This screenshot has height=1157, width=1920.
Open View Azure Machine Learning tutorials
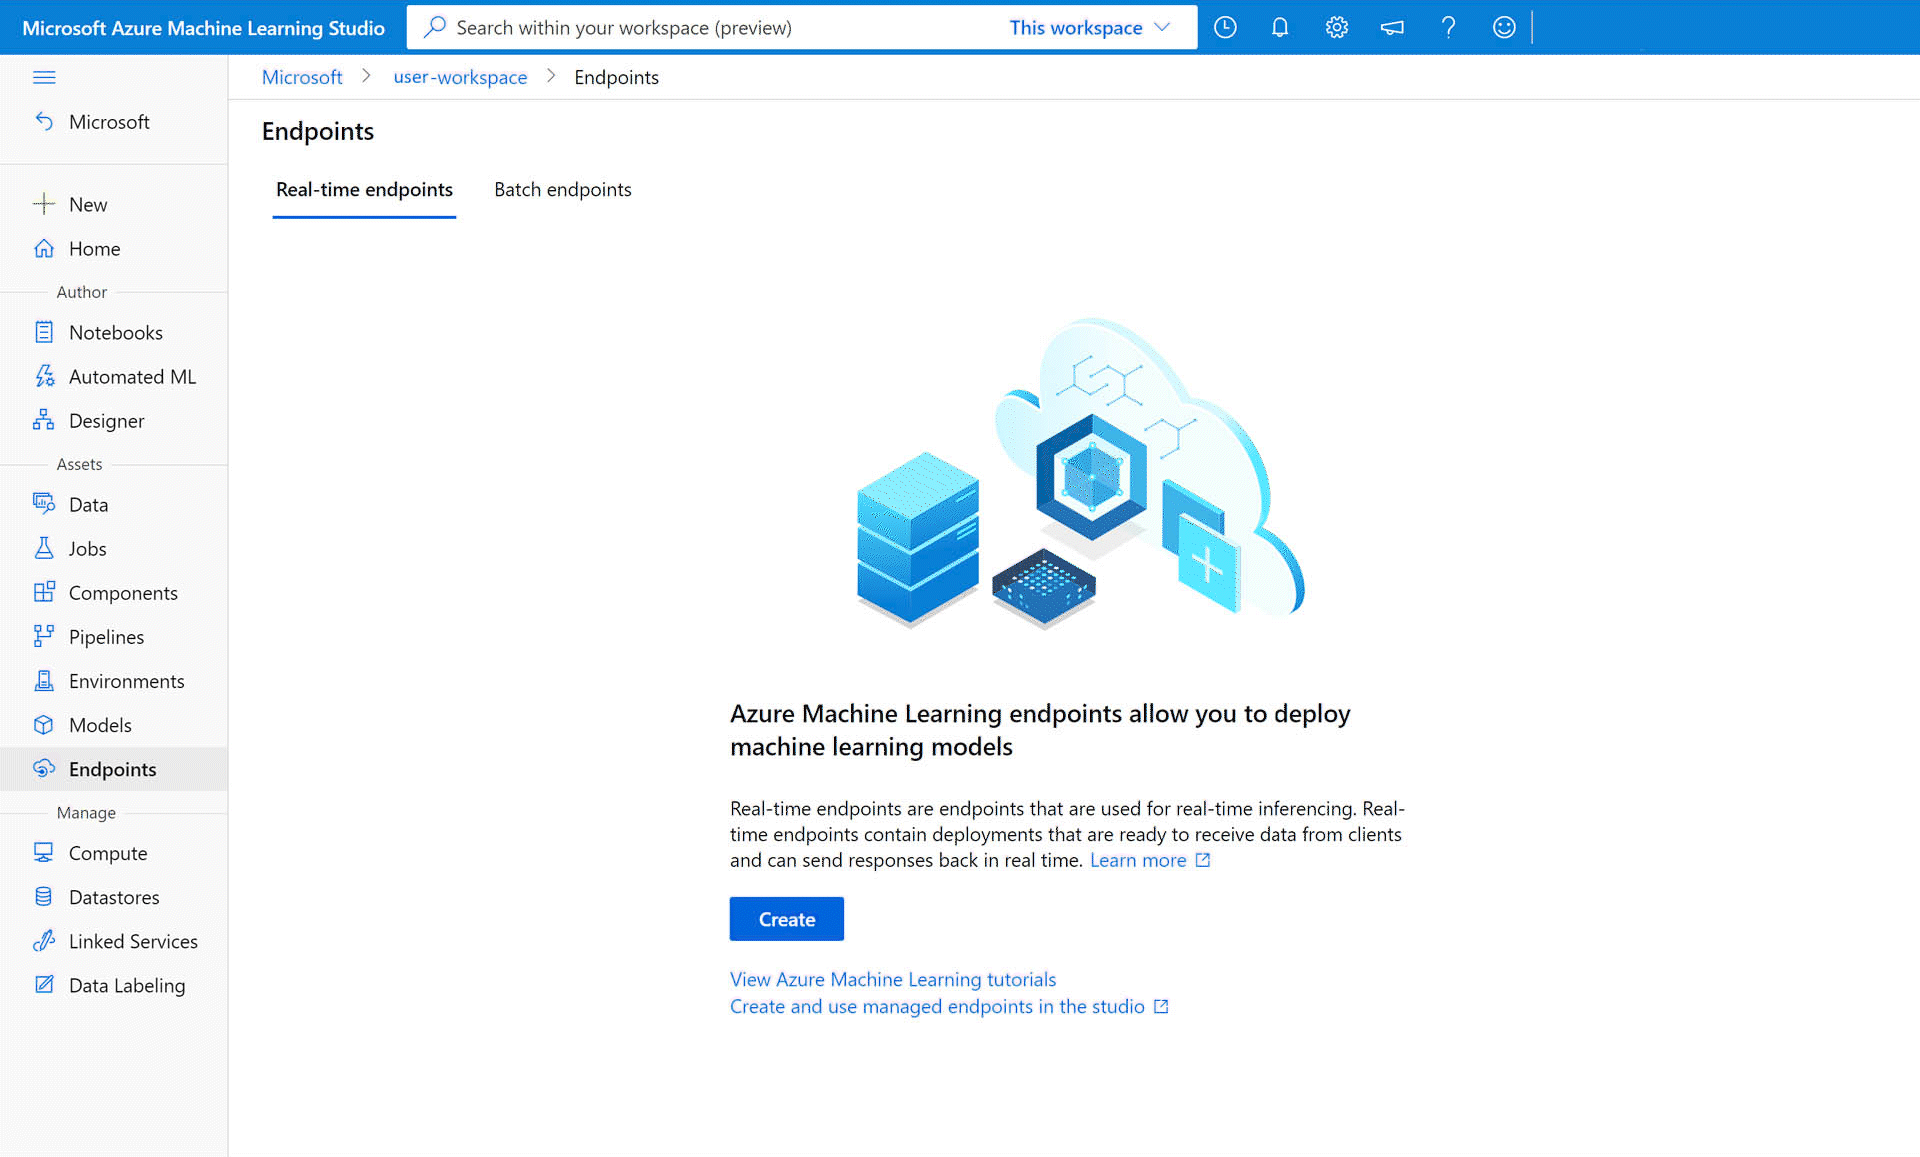coord(893,980)
